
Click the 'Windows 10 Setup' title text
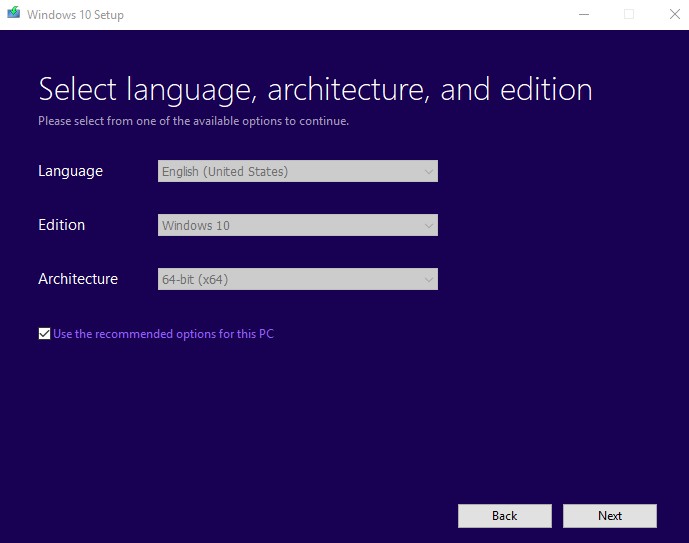75,15
